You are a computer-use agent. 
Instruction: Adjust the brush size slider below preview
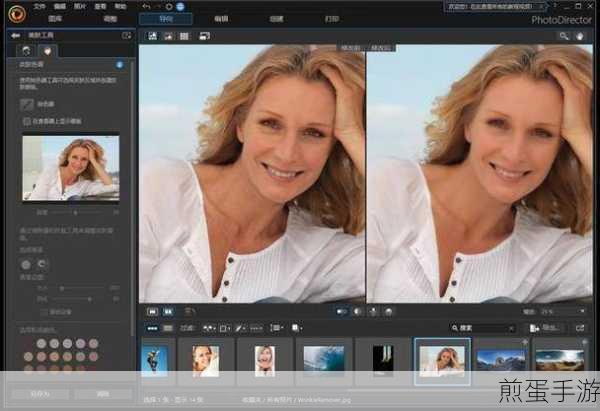(76, 212)
